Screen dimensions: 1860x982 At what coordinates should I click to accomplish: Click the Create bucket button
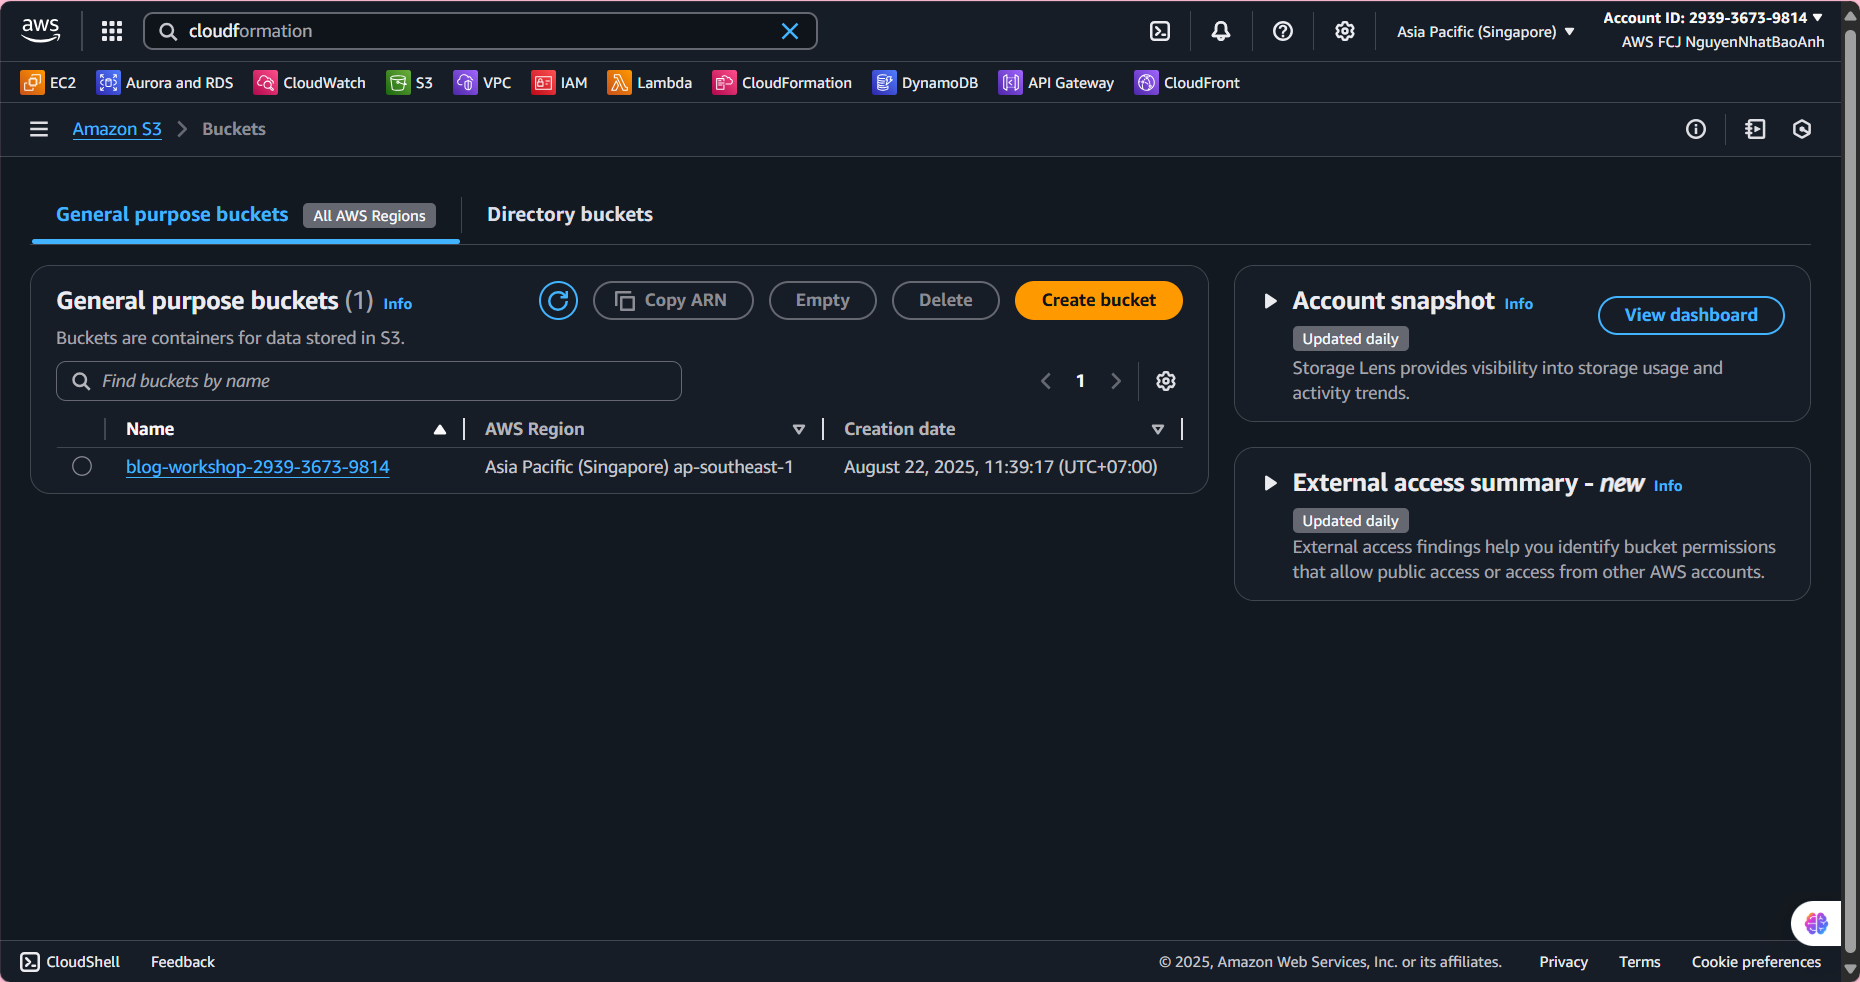point(1098,300)
